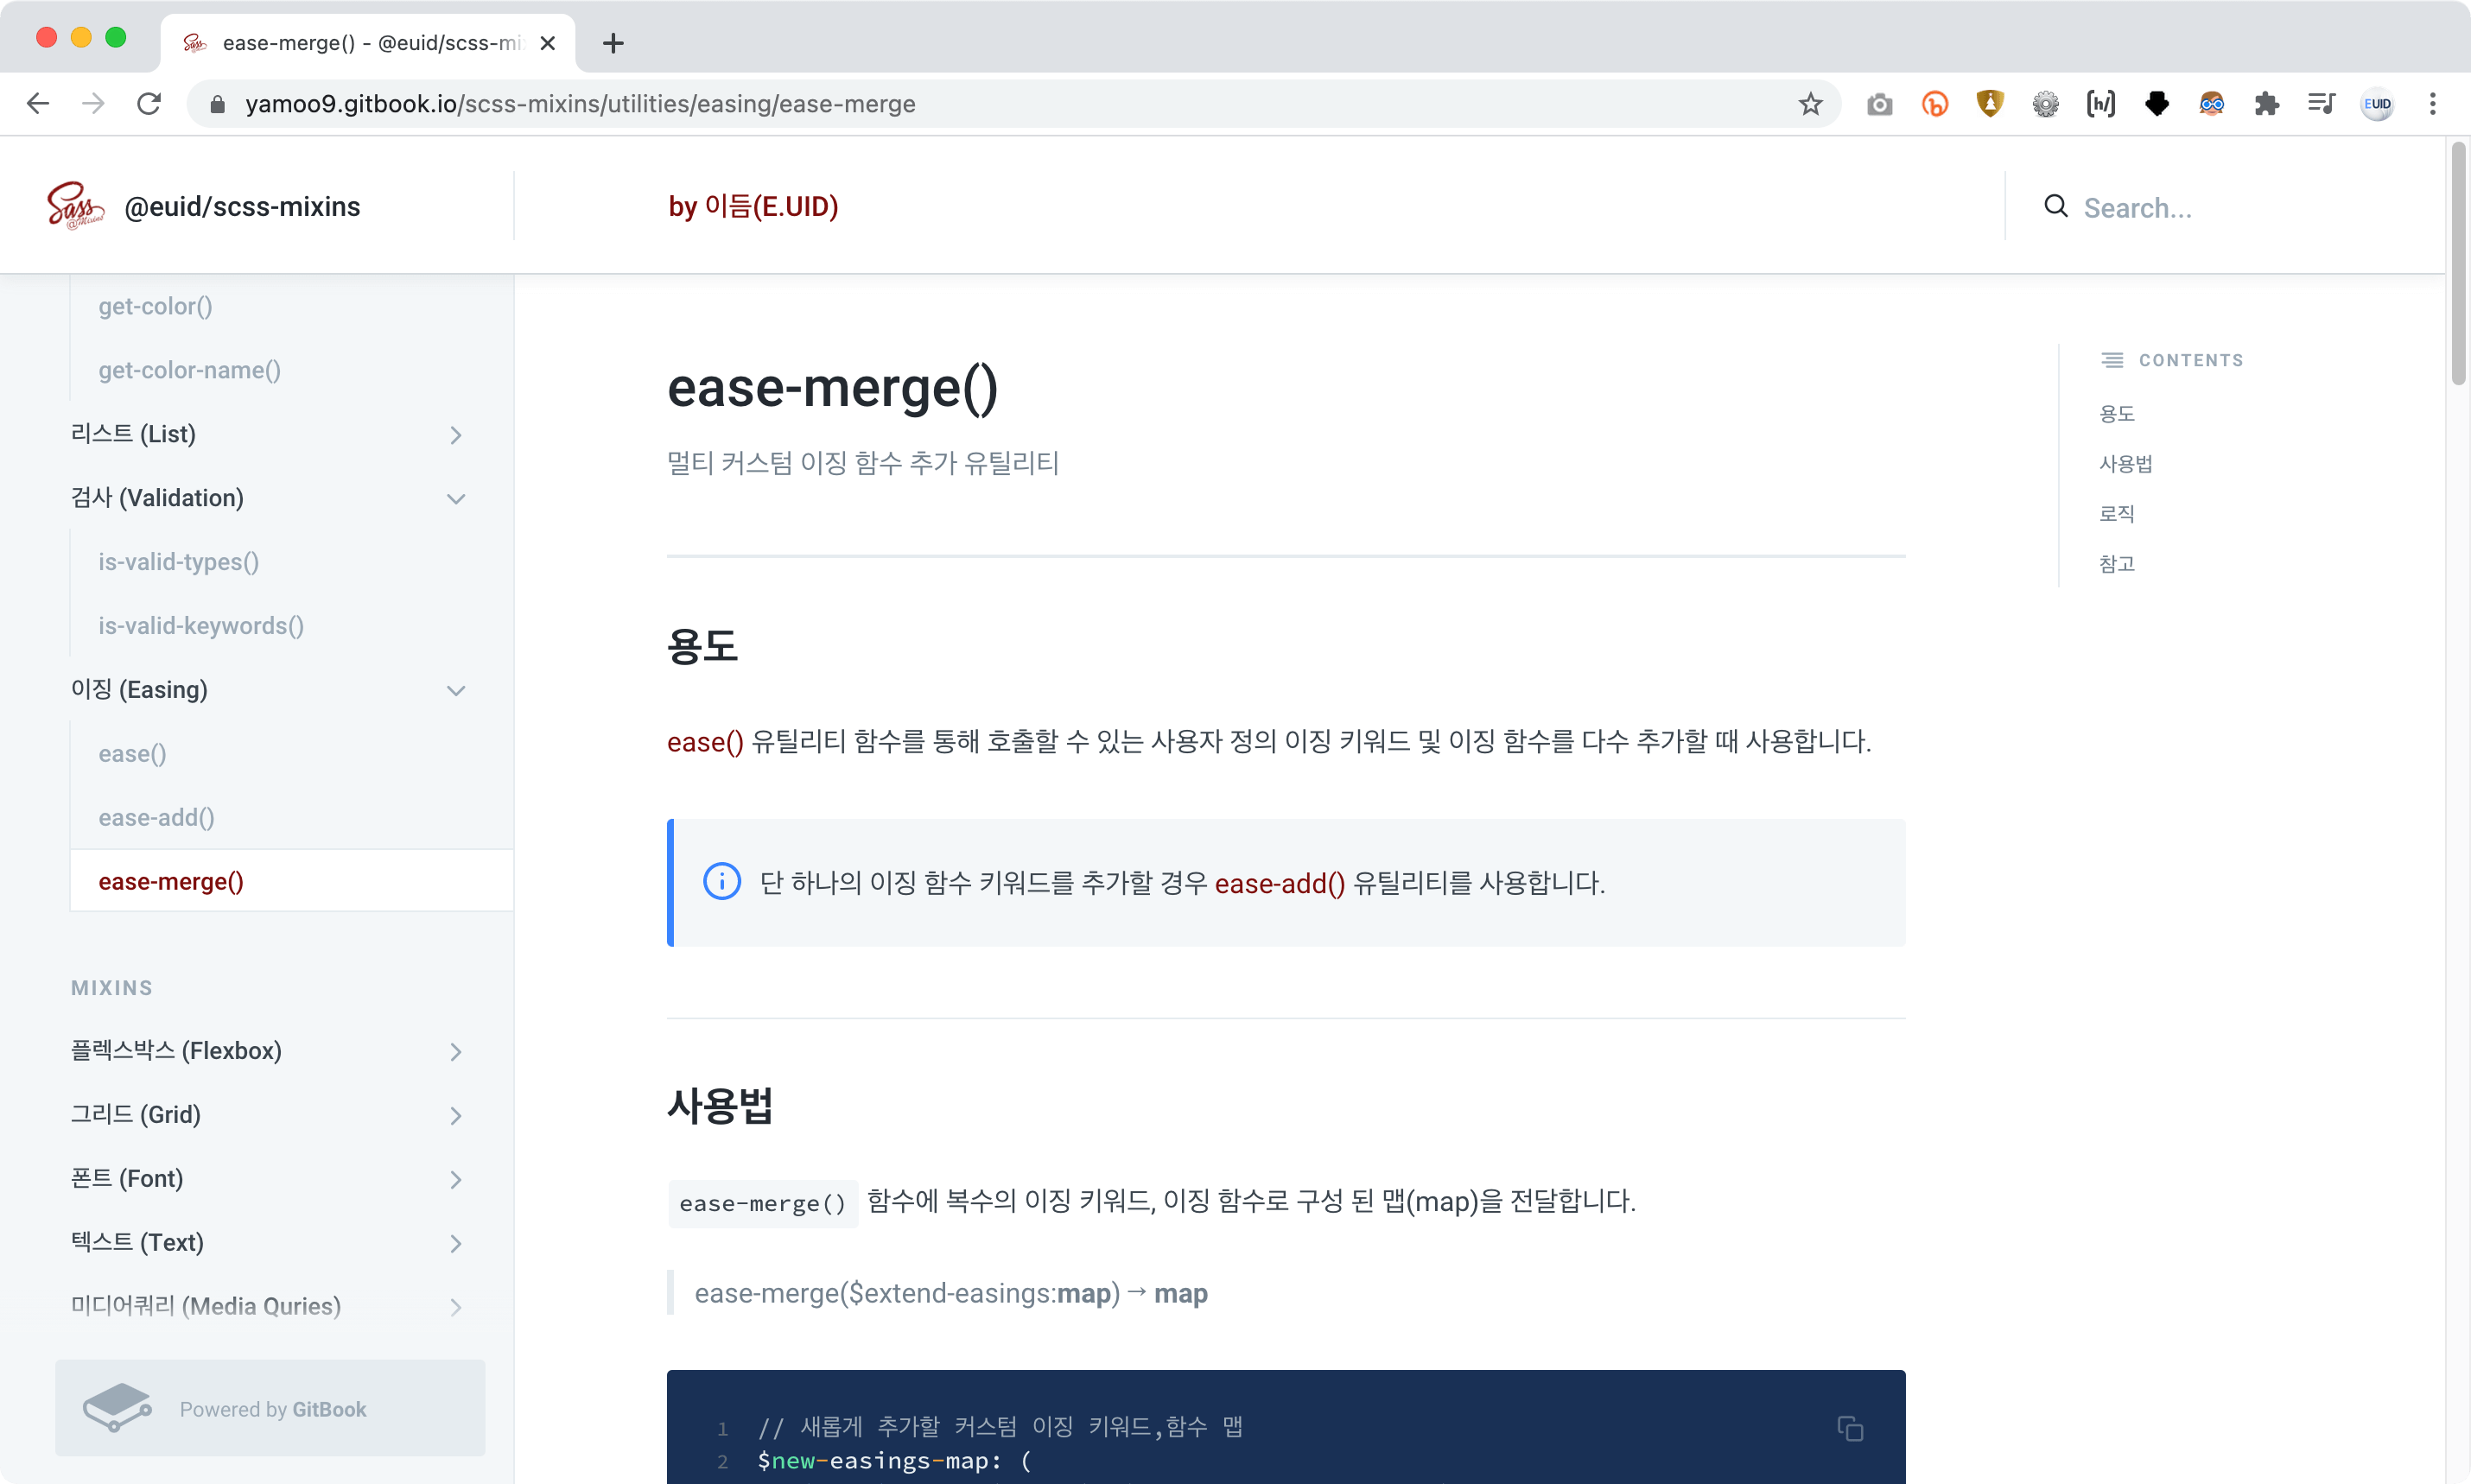Expand the 리스트 (List) section
Screen dimensions: 2471x1484
[455, 435]
